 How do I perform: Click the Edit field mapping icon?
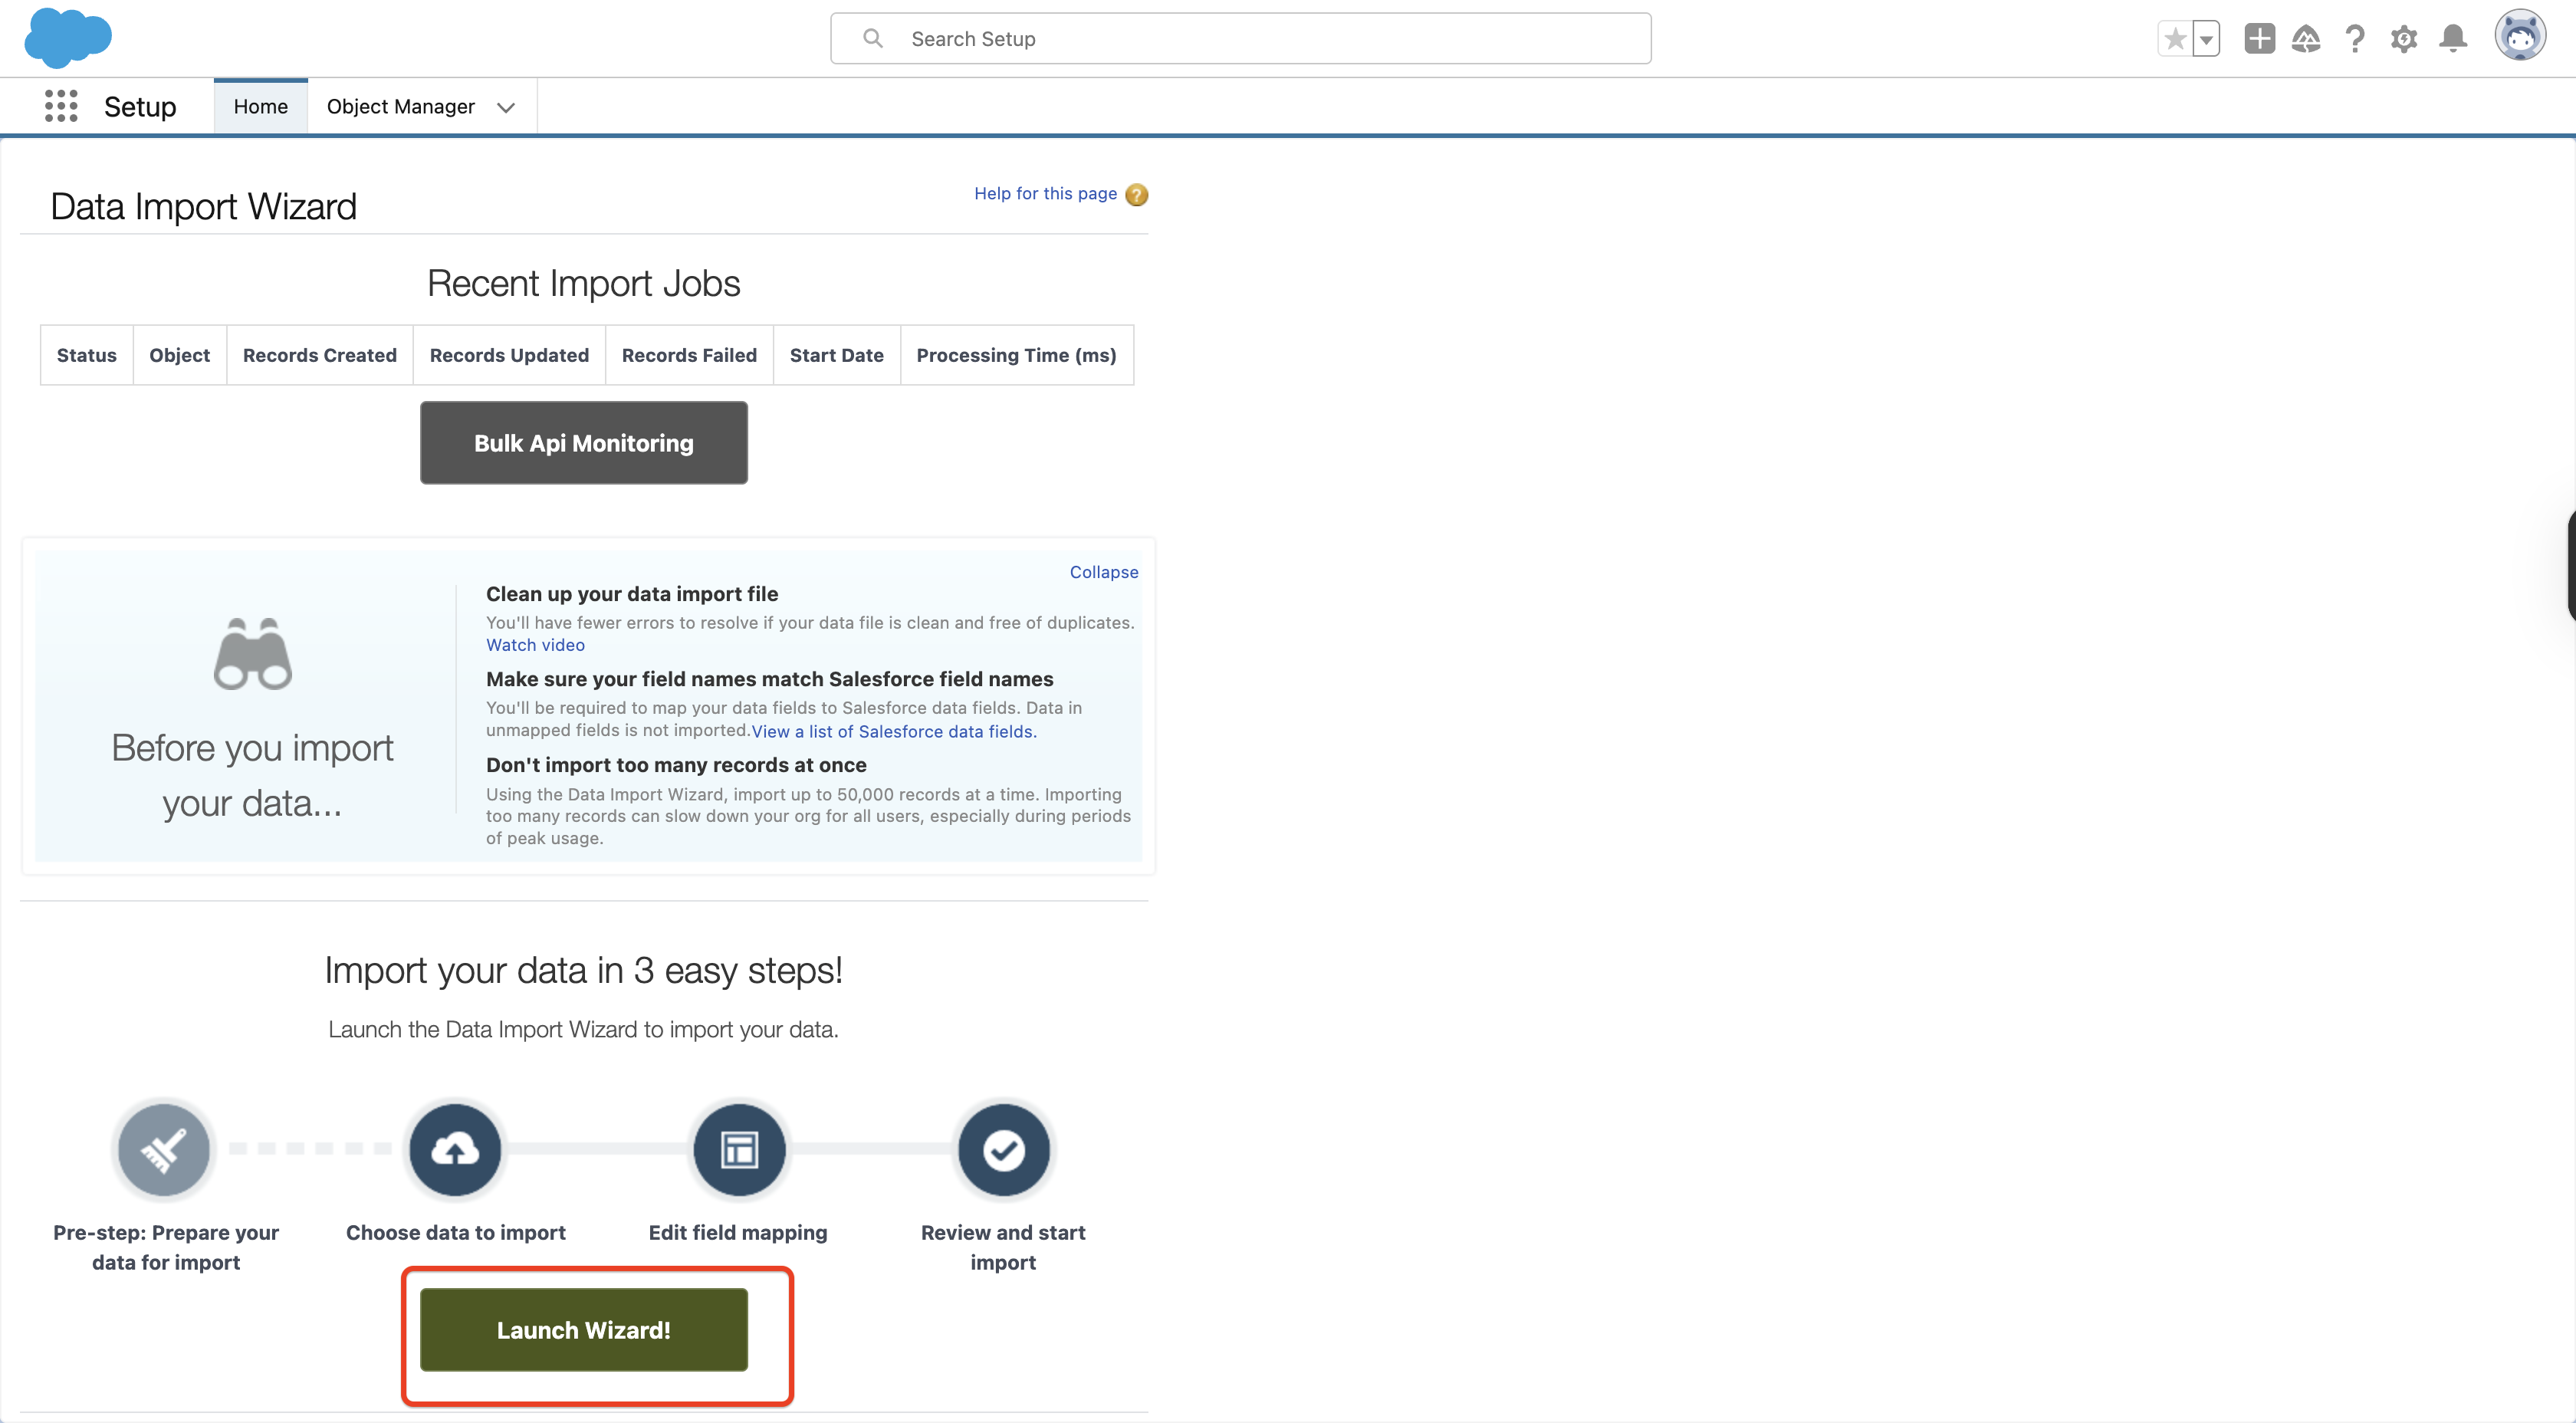pyautogui.click(x=739, y=1150)
